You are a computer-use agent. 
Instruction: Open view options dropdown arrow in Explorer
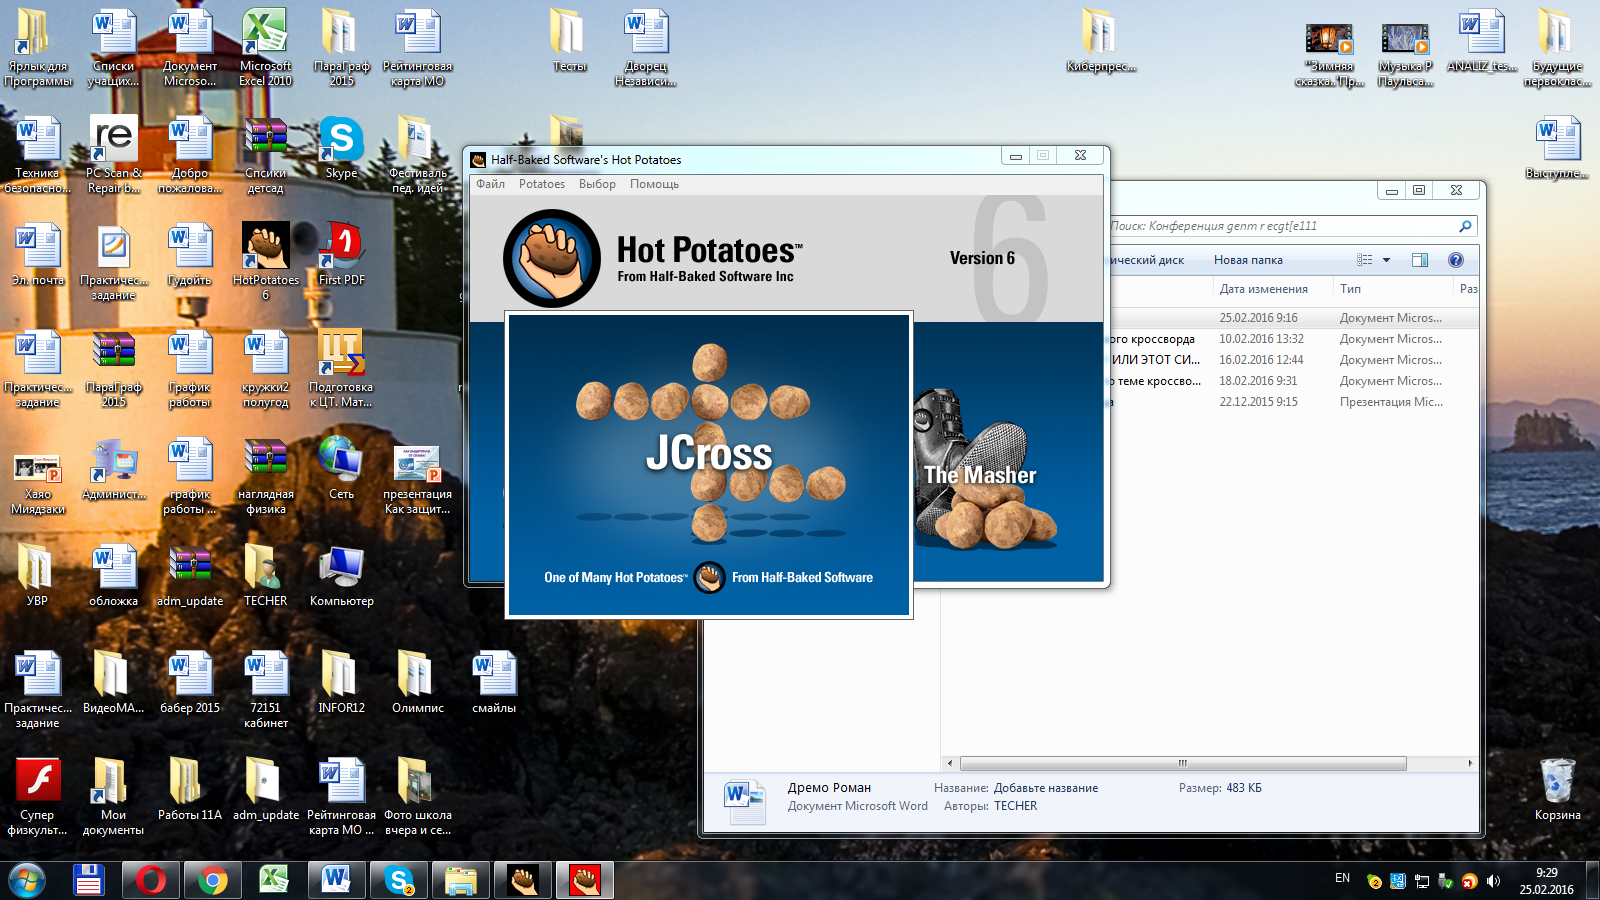pos(1386,260)
